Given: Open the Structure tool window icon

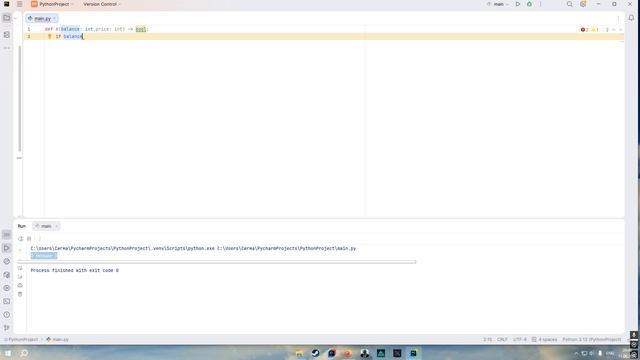Looking at the screenshot, I should click(x=7, y=35).
